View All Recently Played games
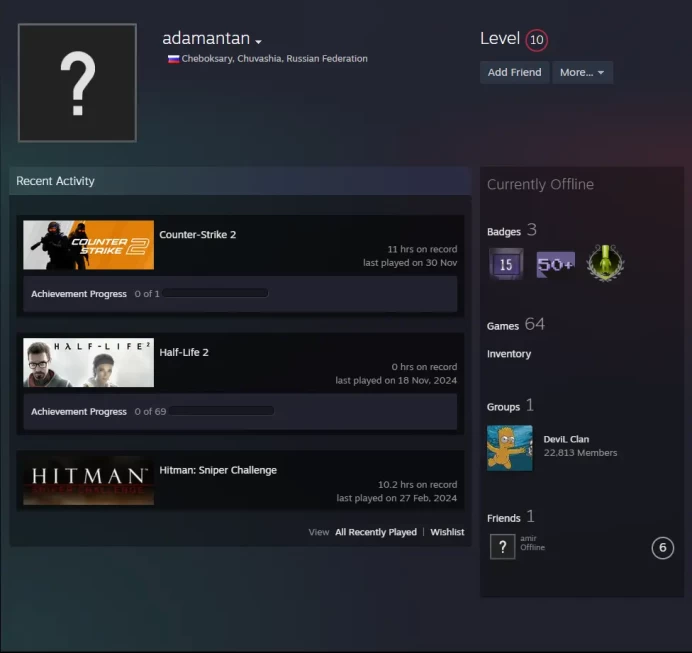 click(x=376, y=532)
